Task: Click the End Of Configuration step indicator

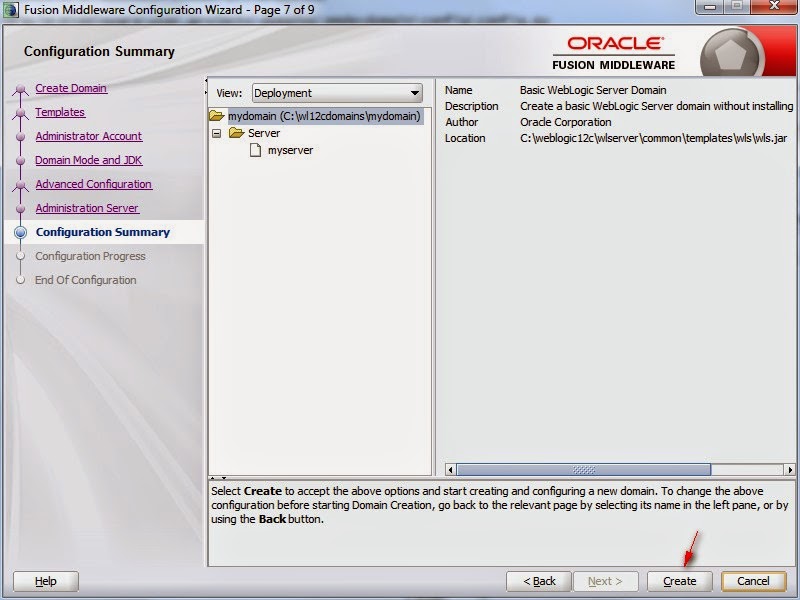Action: coord(88,280)
